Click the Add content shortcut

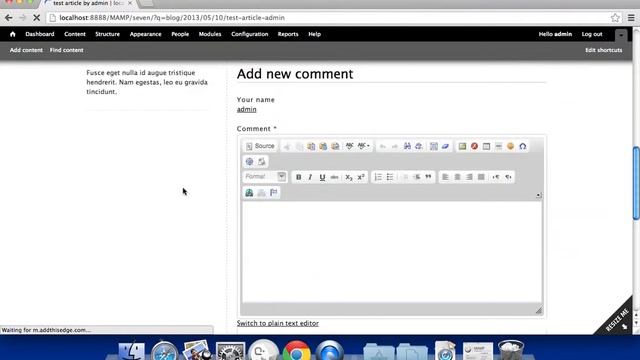tap(26, 50)
